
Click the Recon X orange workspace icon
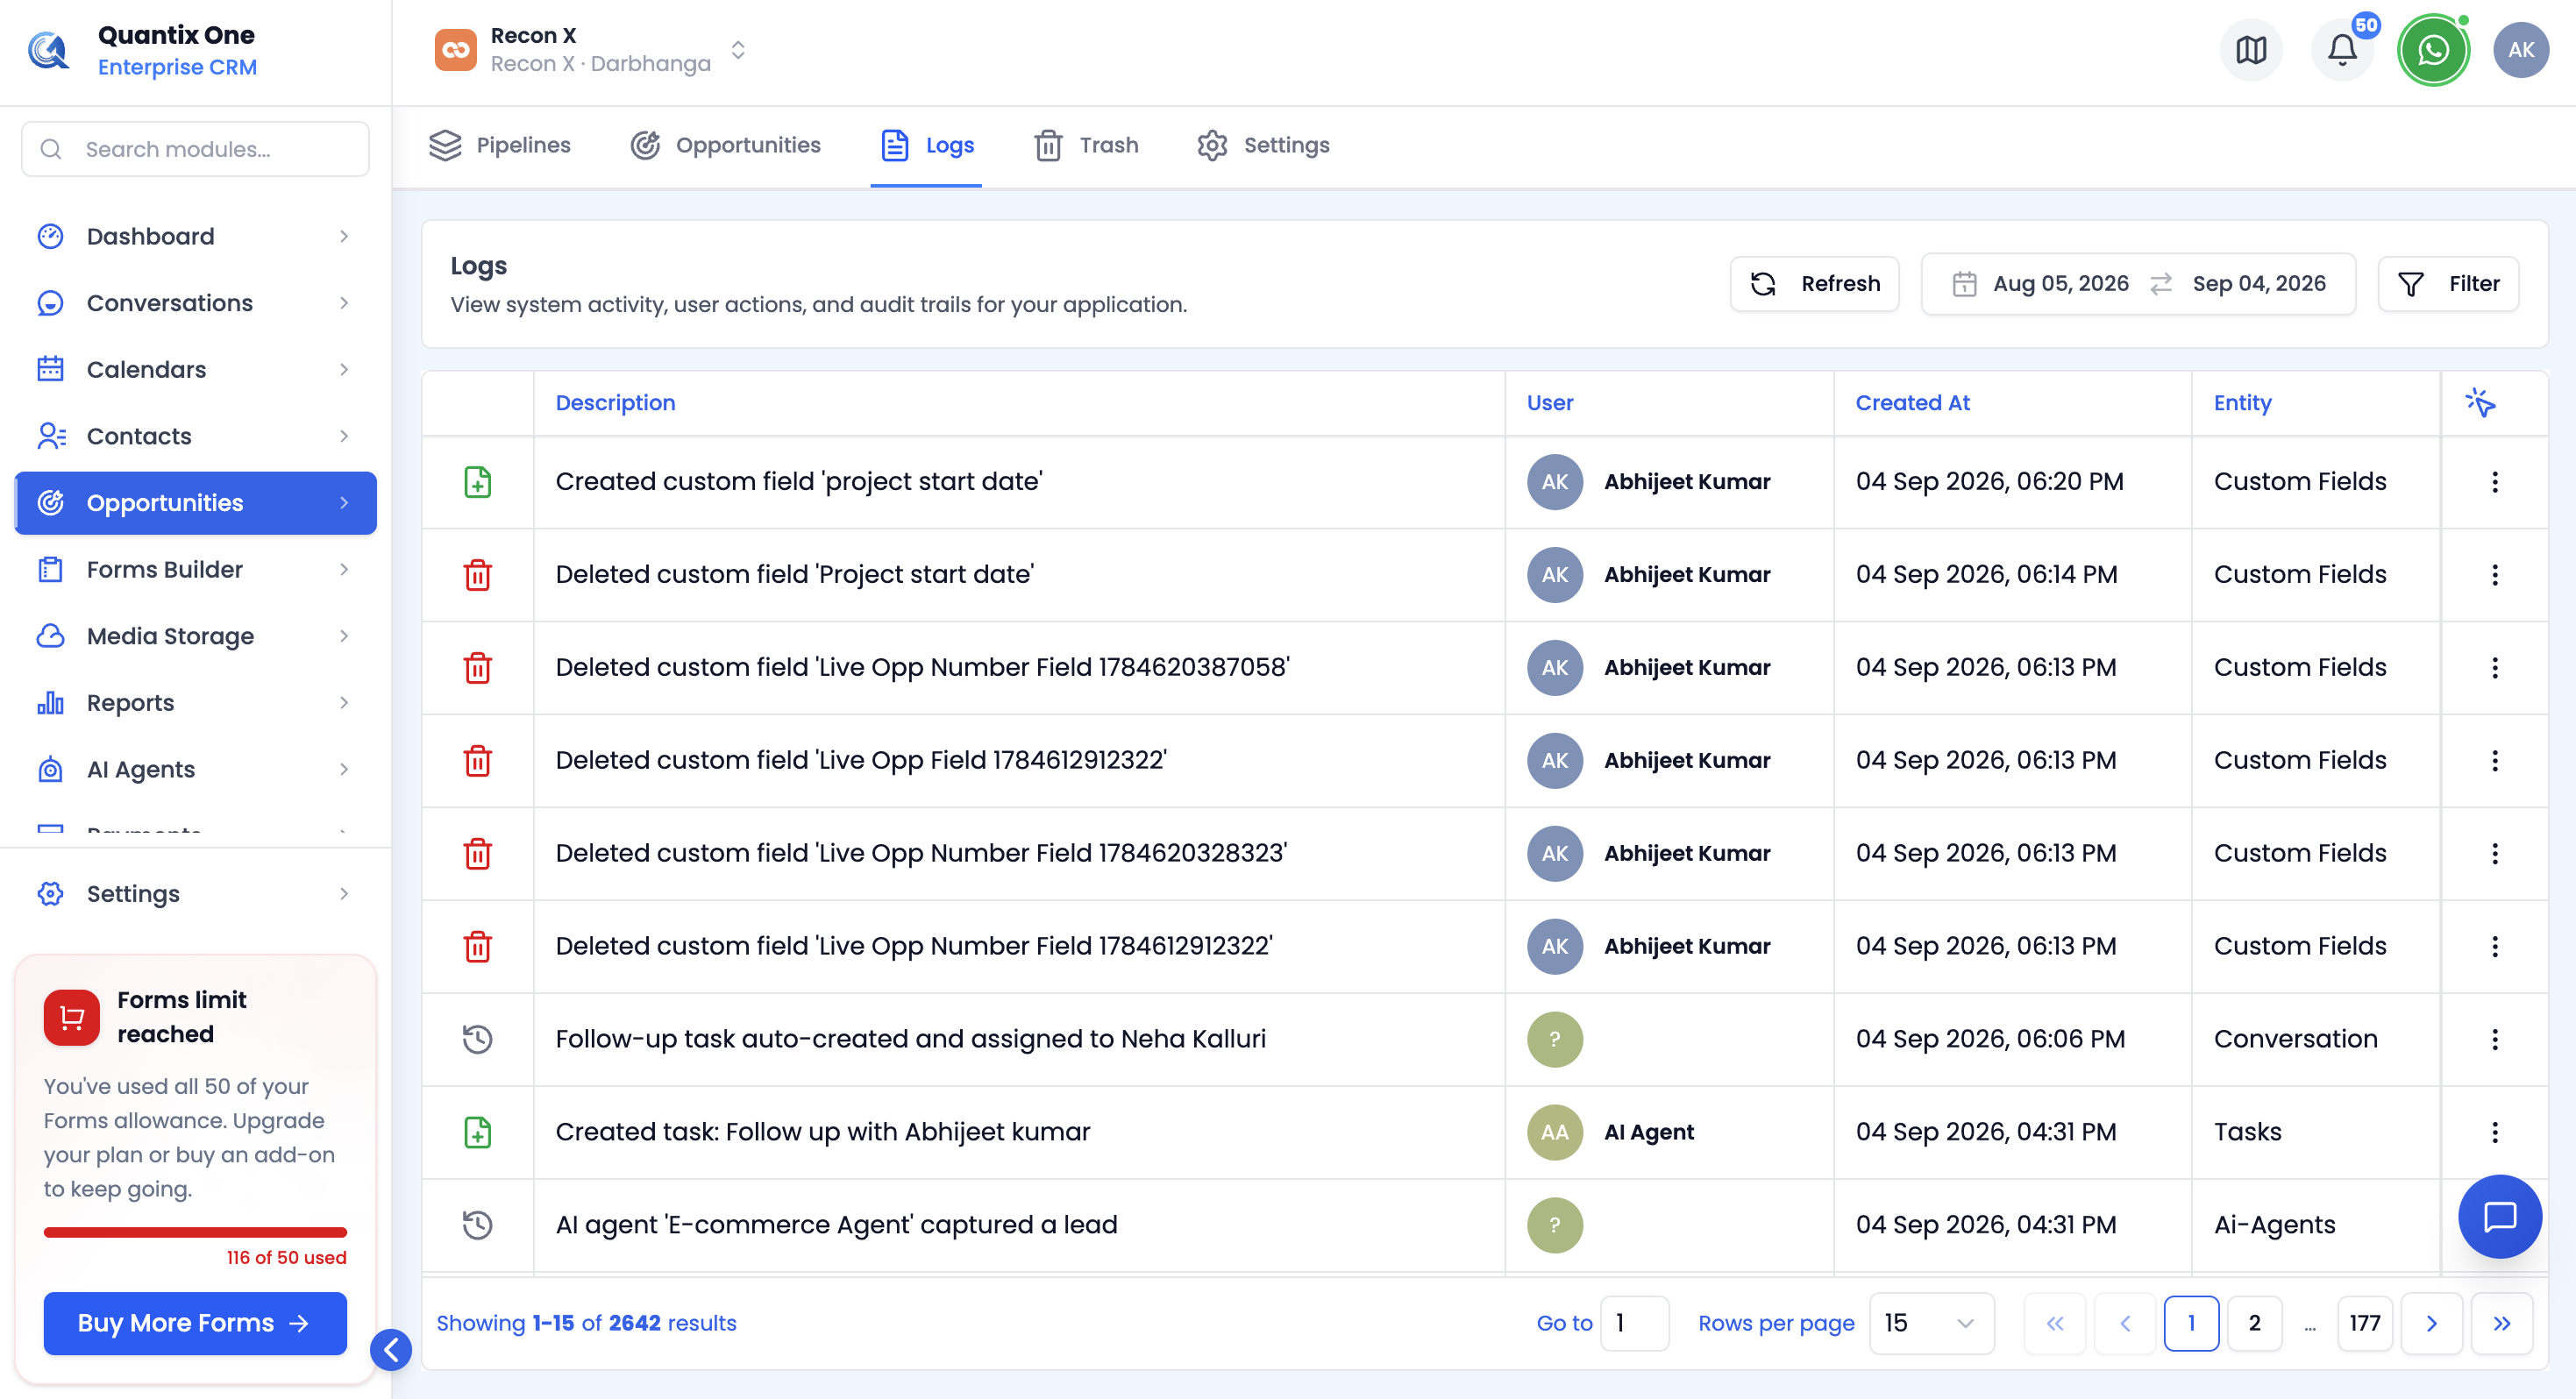[x=456, y=50]
